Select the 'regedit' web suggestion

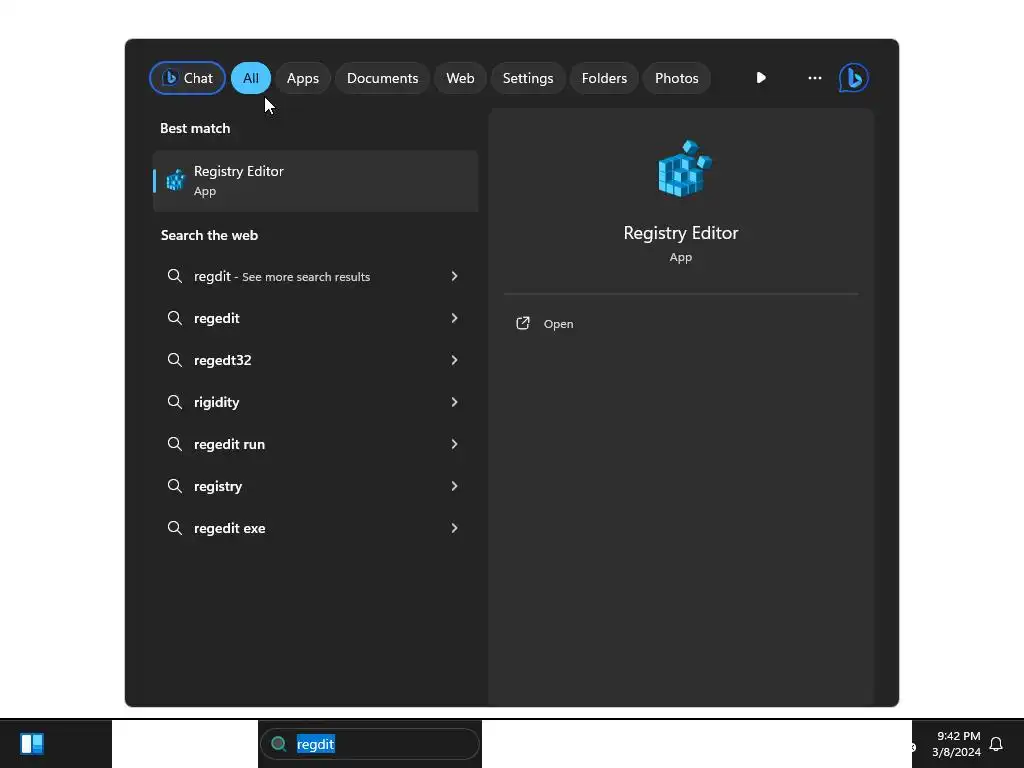click(315, 318)
